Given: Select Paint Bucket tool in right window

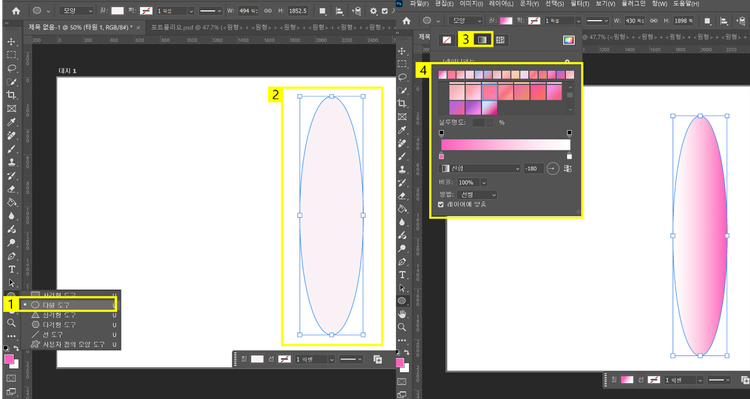Looking at the screenshot, I should point(402,209).
